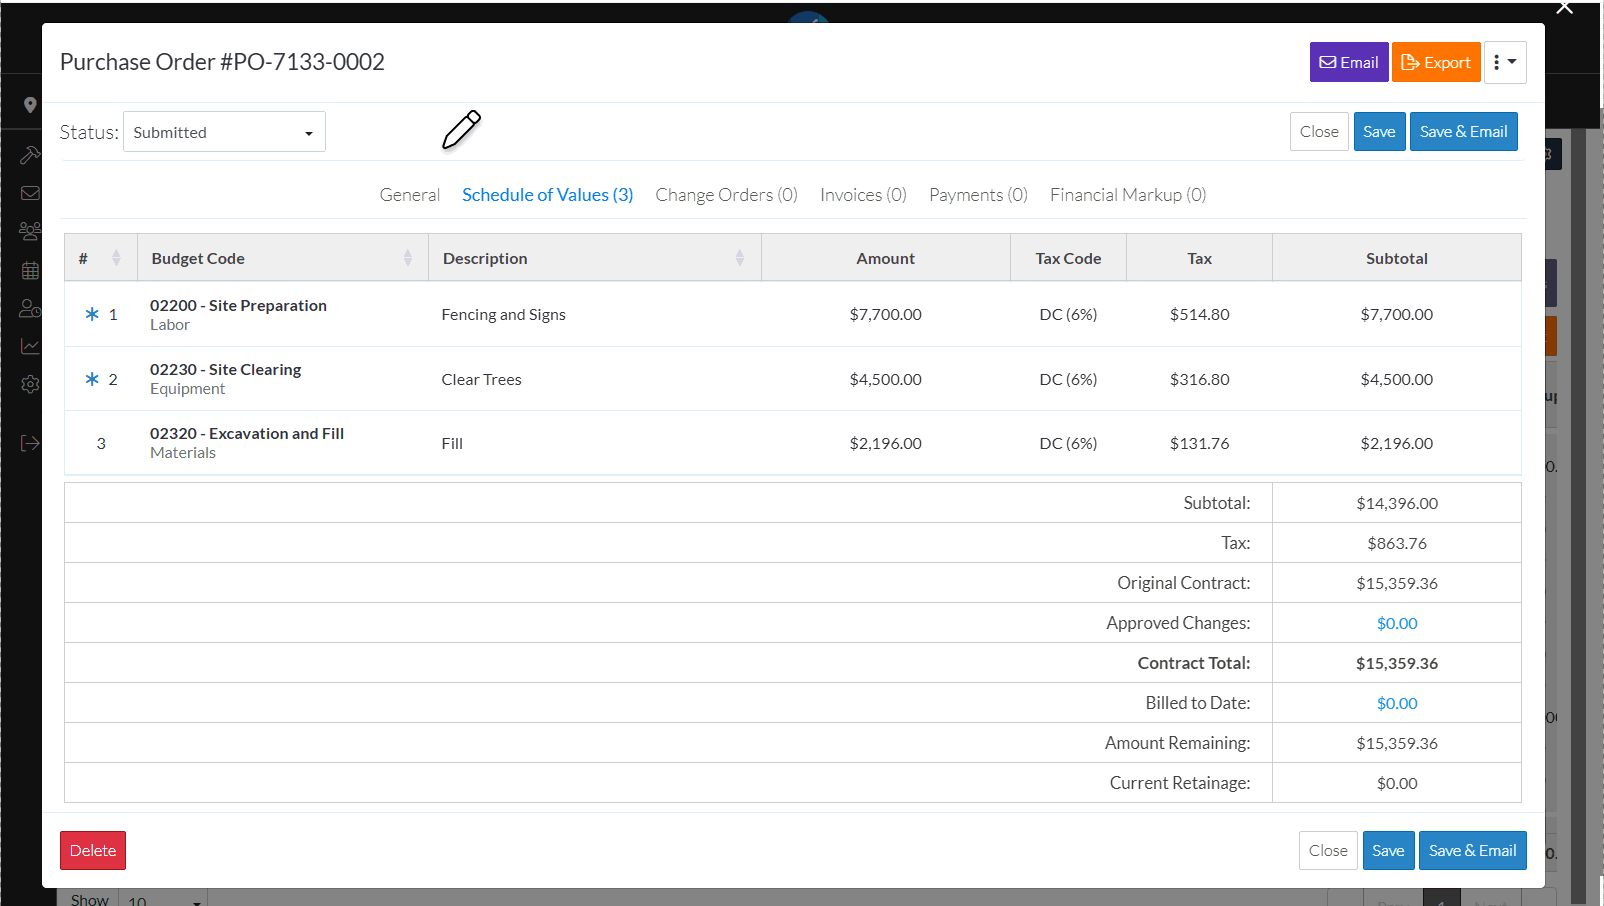Click the Subtotal $14,396.00 value
This screenshot has height=906, width=1604.
click(1397, 503)
